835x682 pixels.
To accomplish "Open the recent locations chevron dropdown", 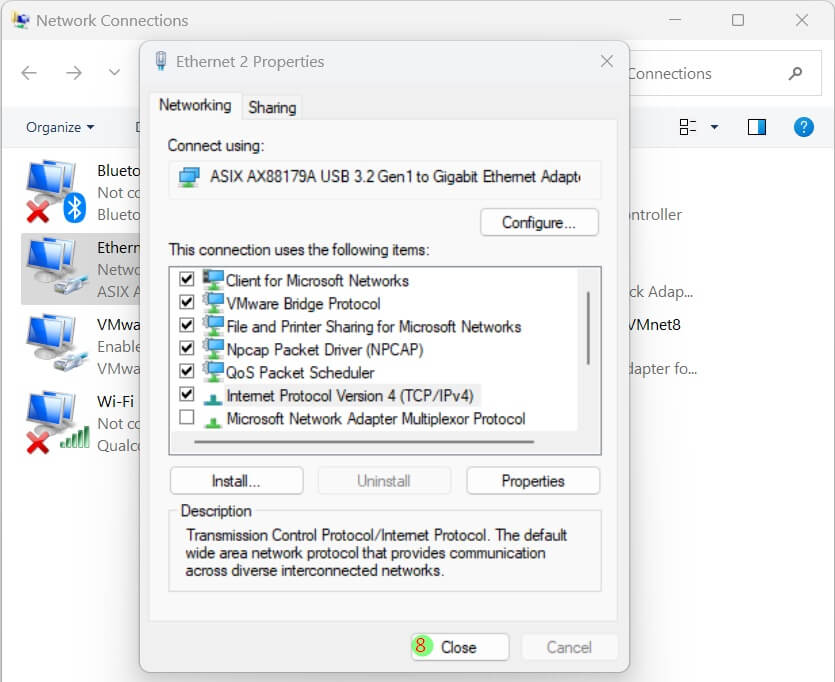I will 114,73.
